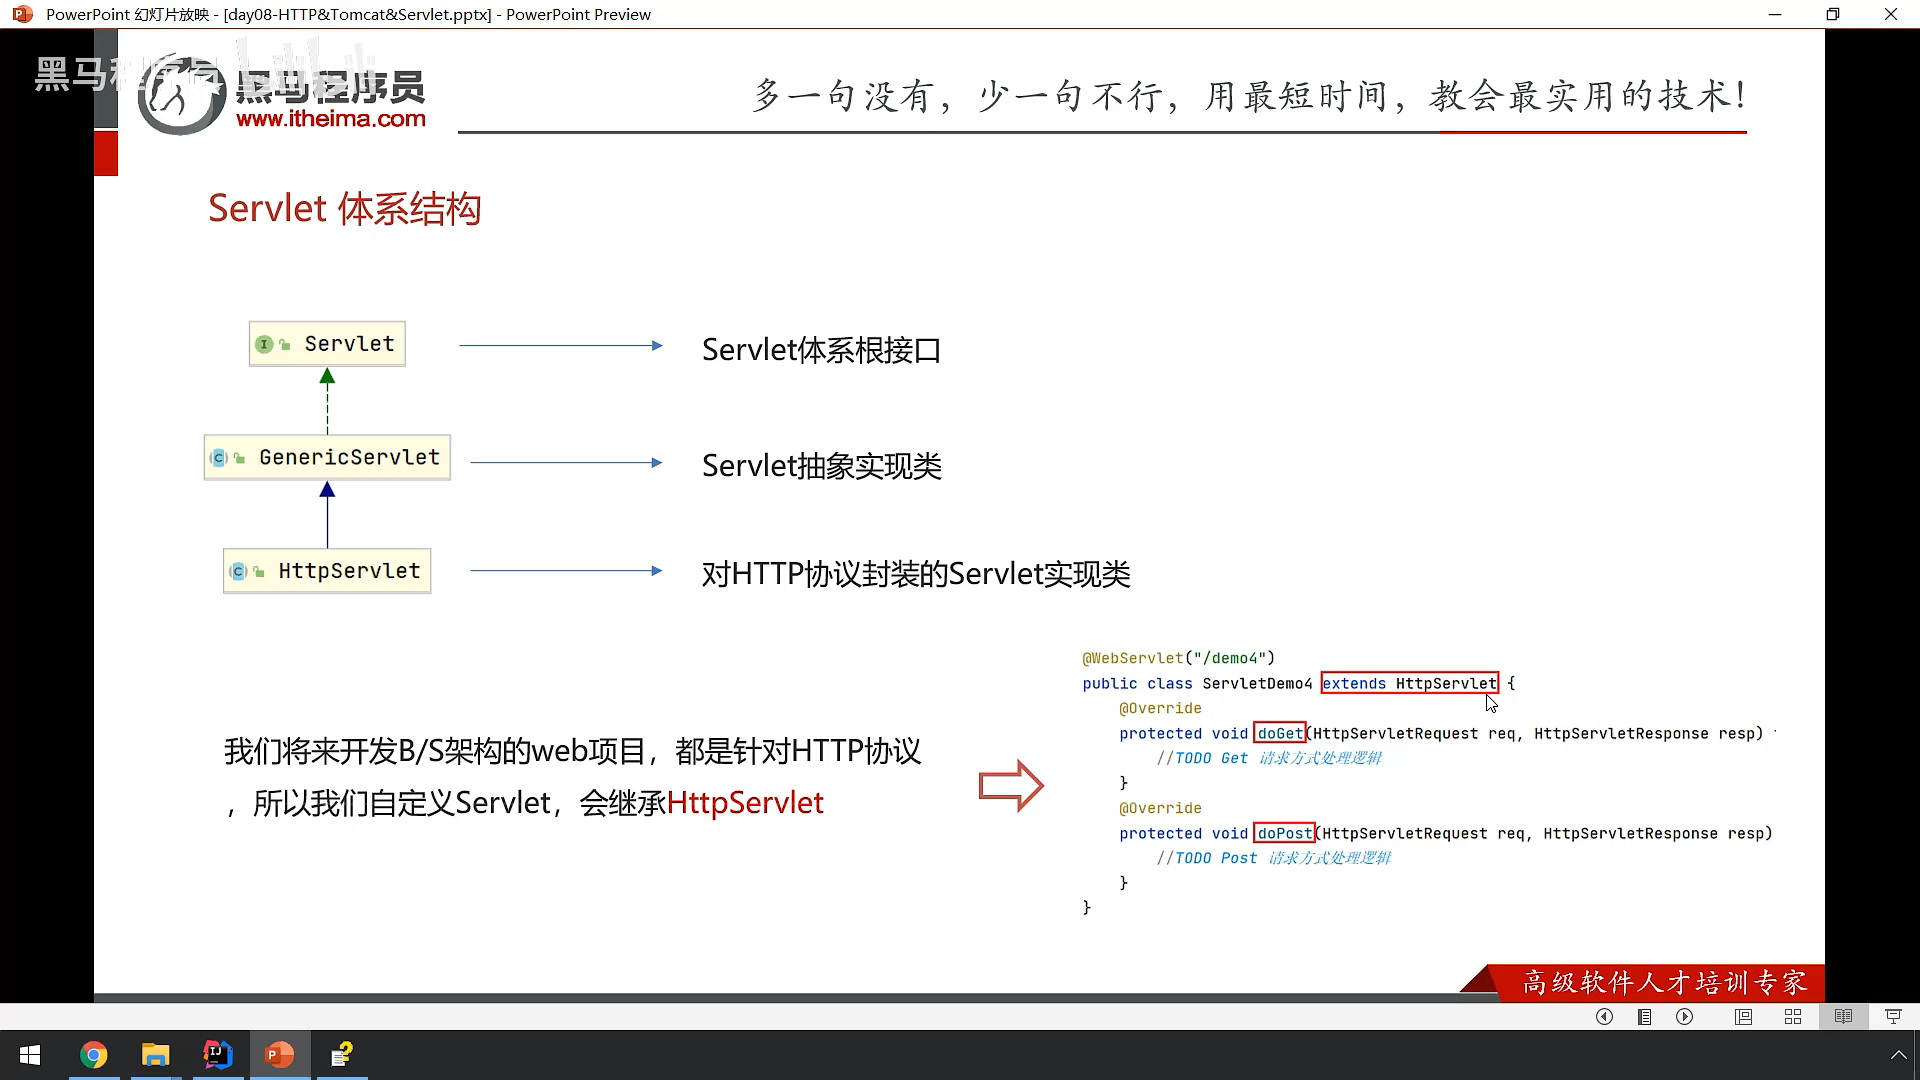
Task: Click the www.itheima.com link text
Action: point(331,118)
